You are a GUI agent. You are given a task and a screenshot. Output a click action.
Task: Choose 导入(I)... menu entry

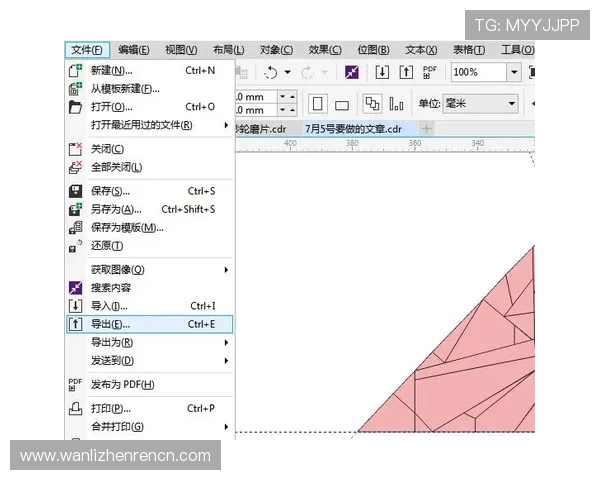[150, 306]
